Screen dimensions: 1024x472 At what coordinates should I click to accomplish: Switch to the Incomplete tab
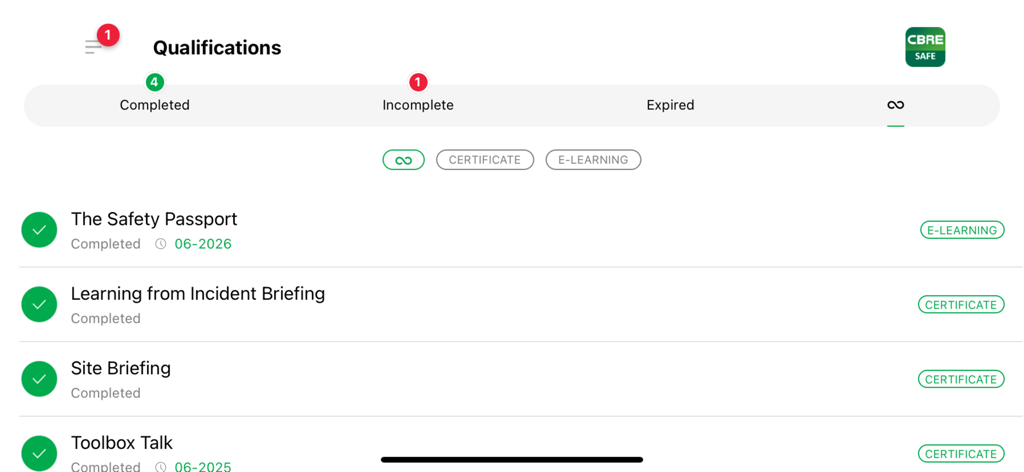coord(418,105)
